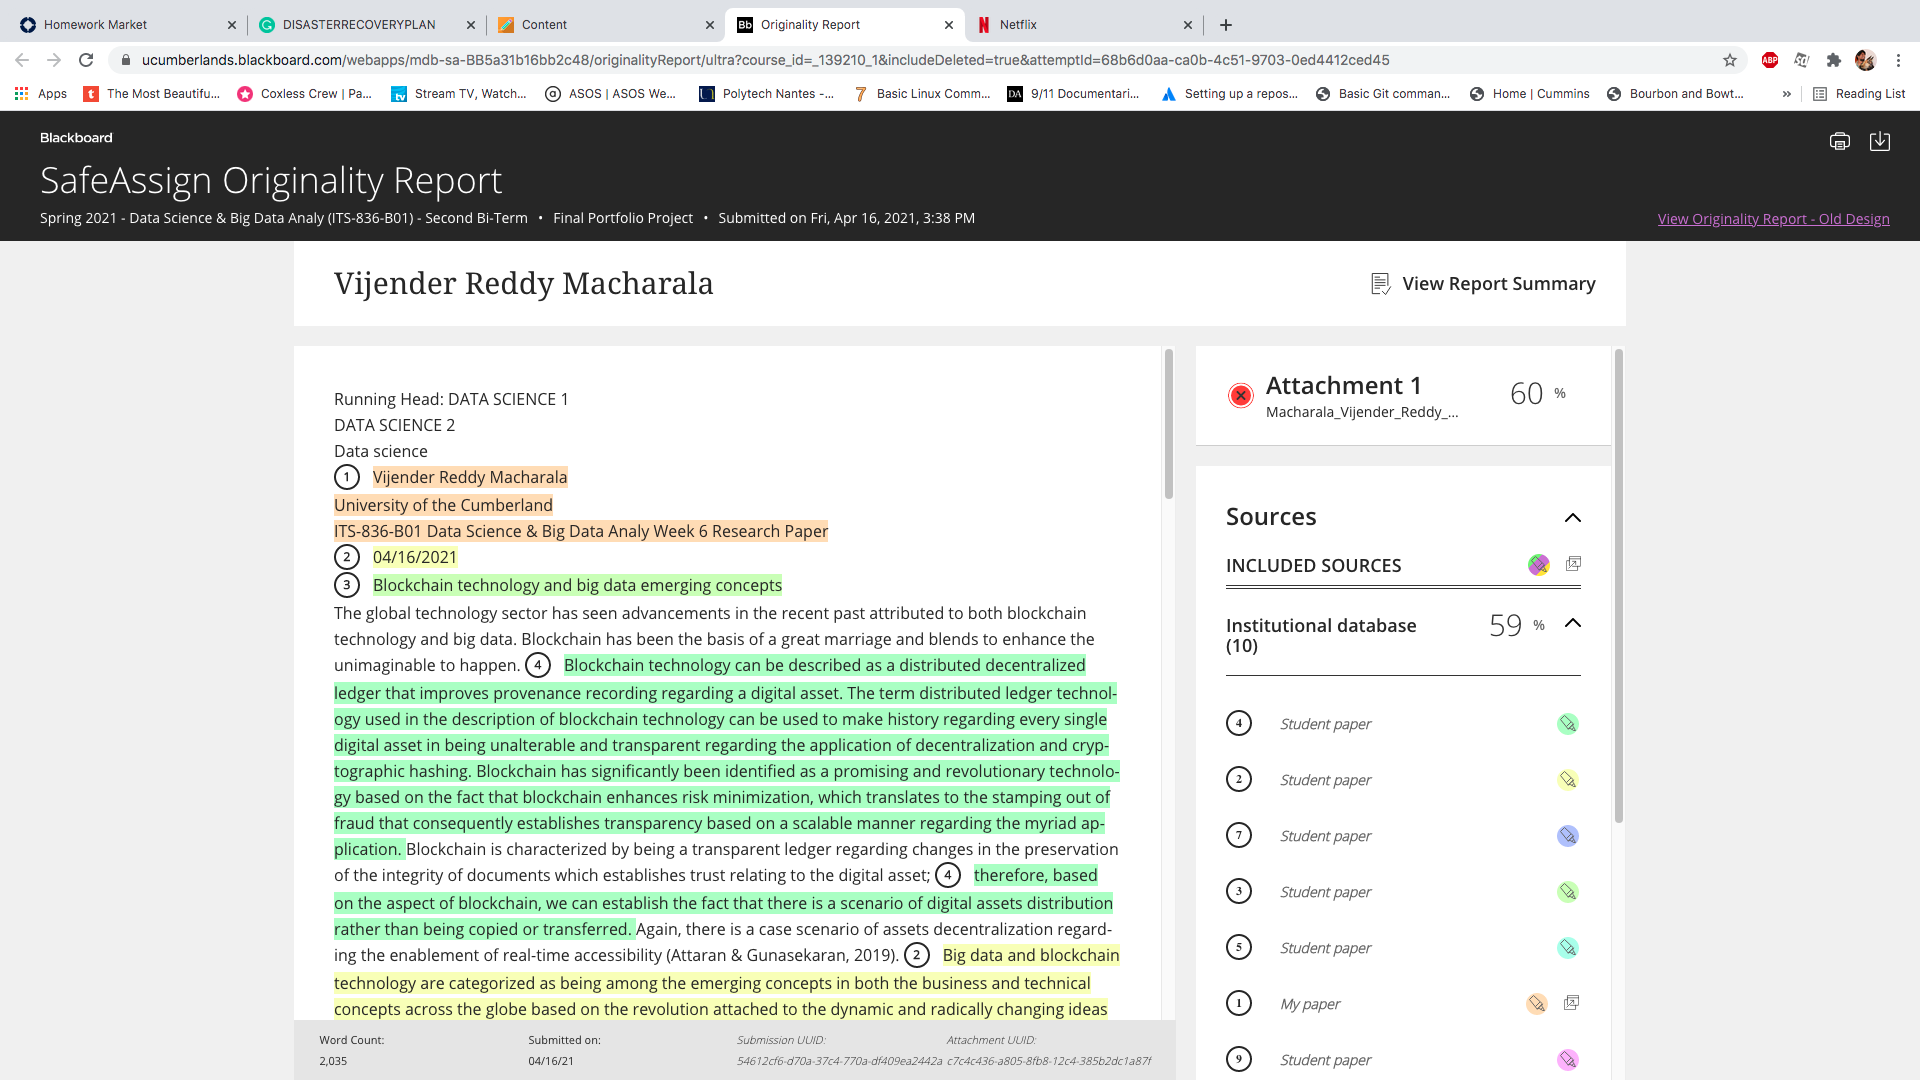
Task: Toggle highlight for source 5 student paper
Action: click(x=1567, y=948)
